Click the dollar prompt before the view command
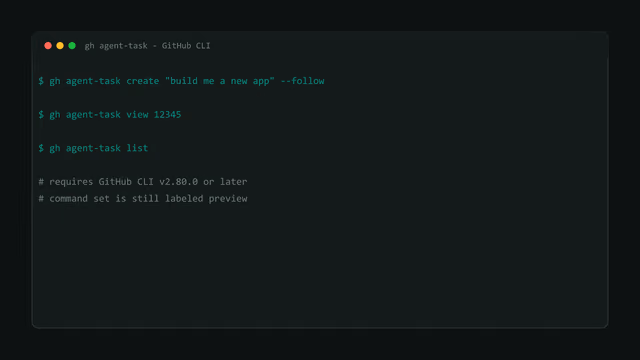This screenshot has width=640, height=360. point(41,115)
